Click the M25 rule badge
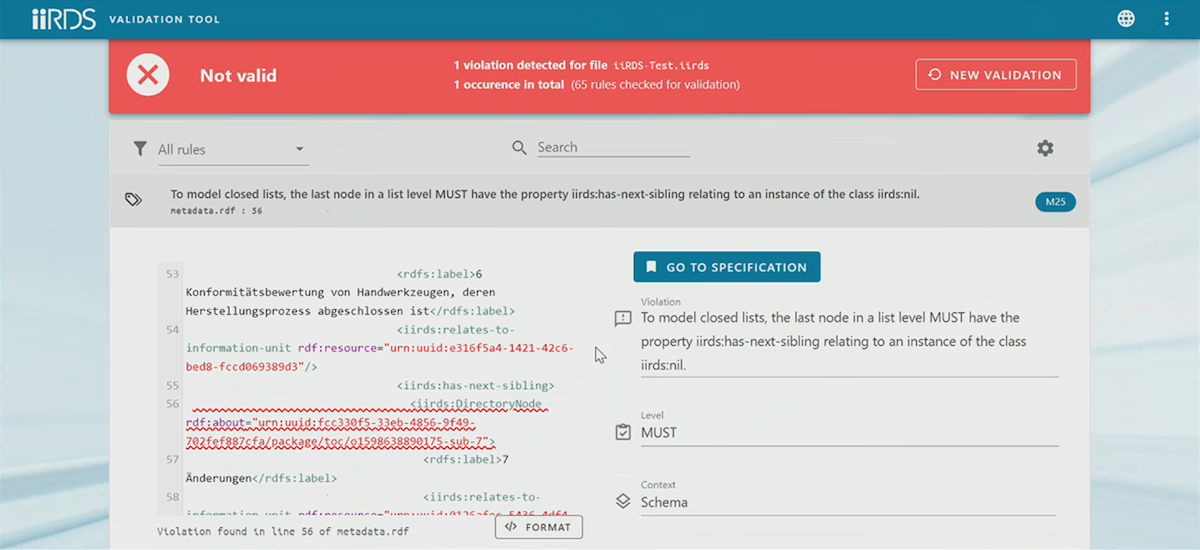 click(x=1055, y=202)
